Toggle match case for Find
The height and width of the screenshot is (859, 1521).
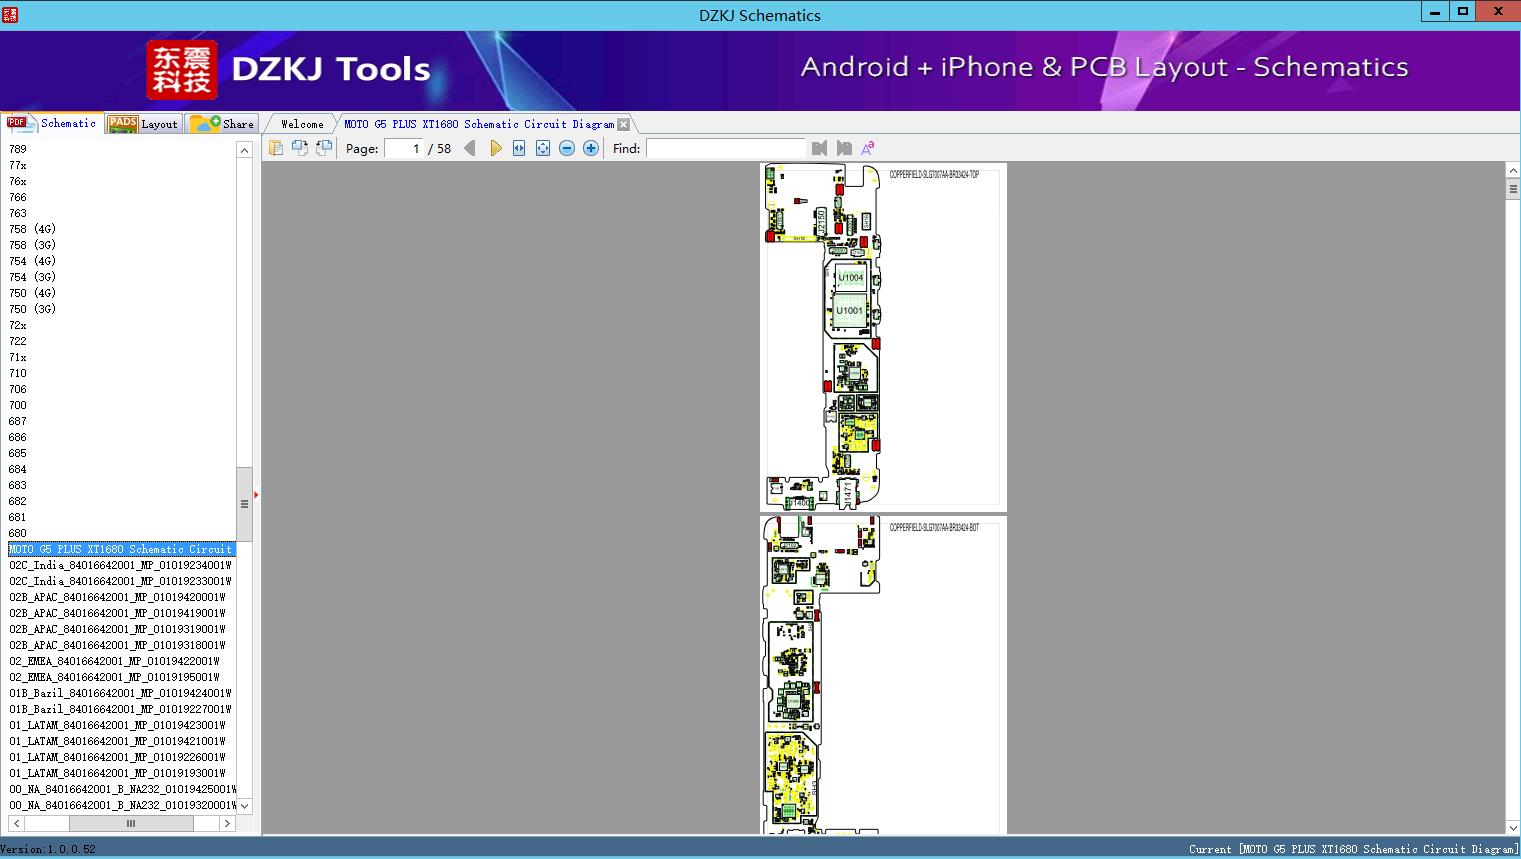pos(868,148)
